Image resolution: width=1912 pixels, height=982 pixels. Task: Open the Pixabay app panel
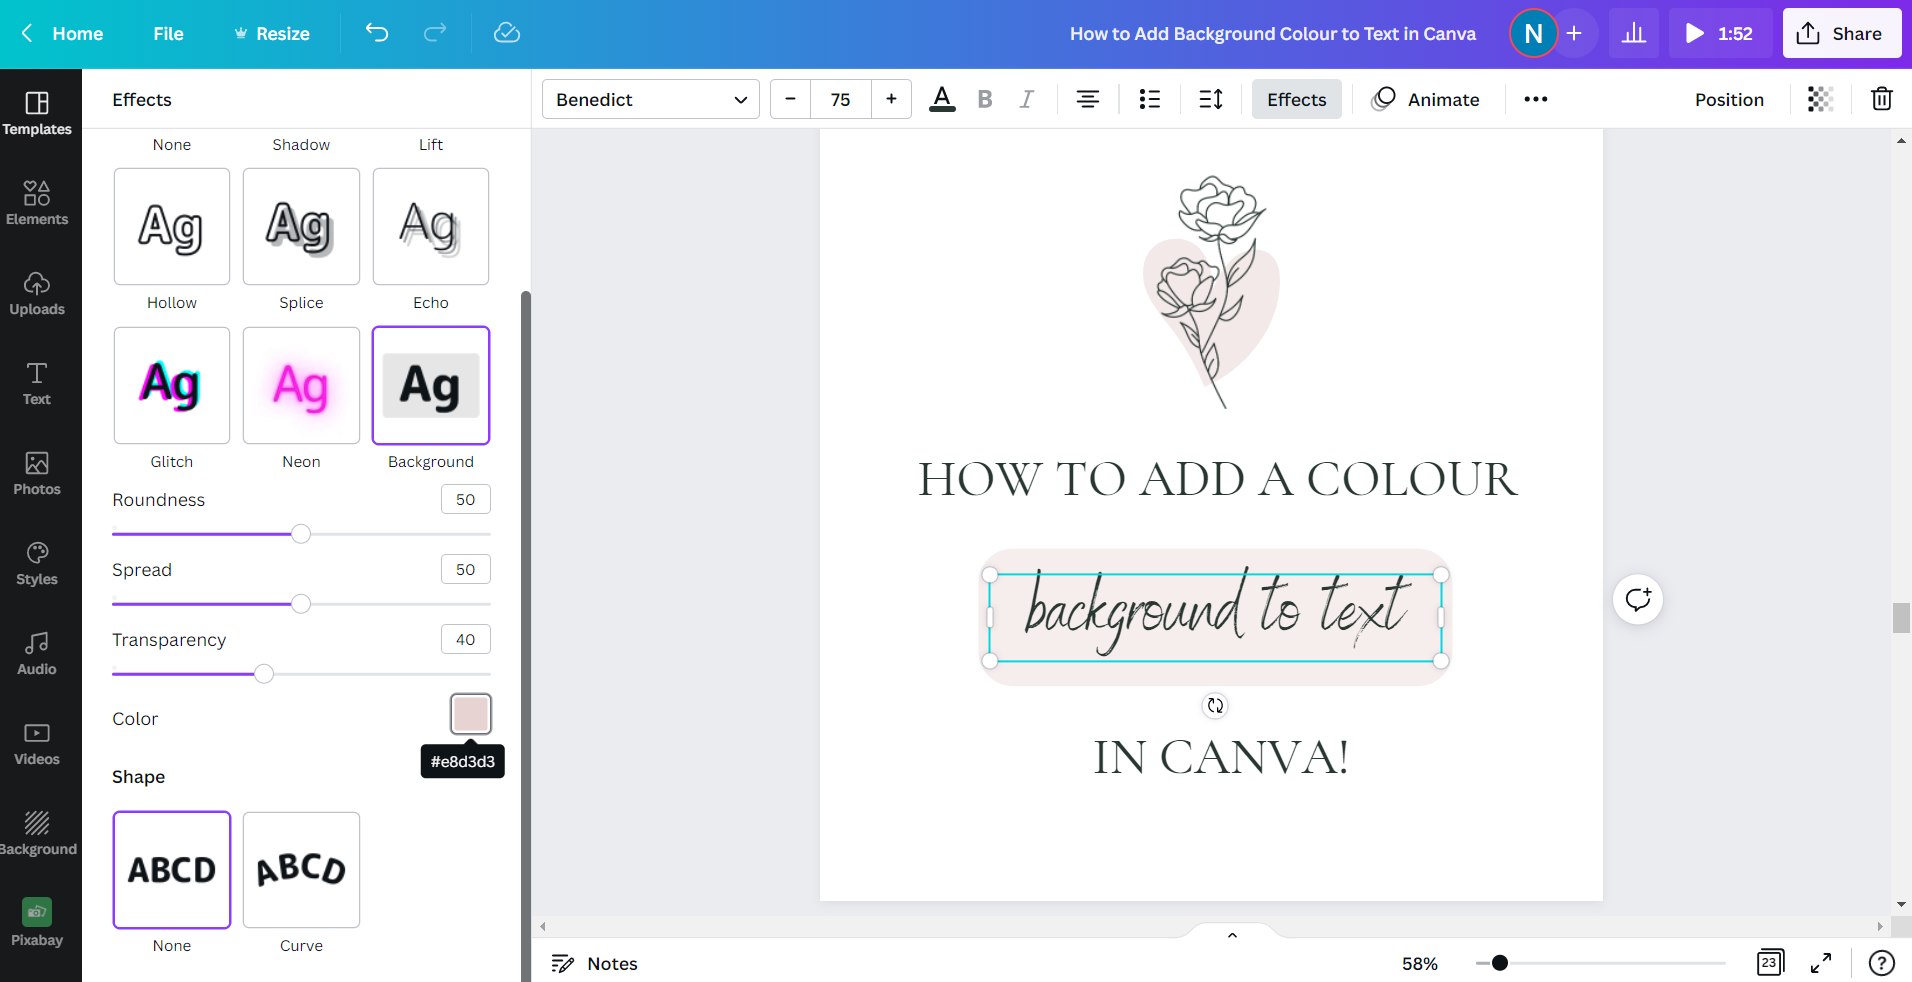[x=37, y=923]
